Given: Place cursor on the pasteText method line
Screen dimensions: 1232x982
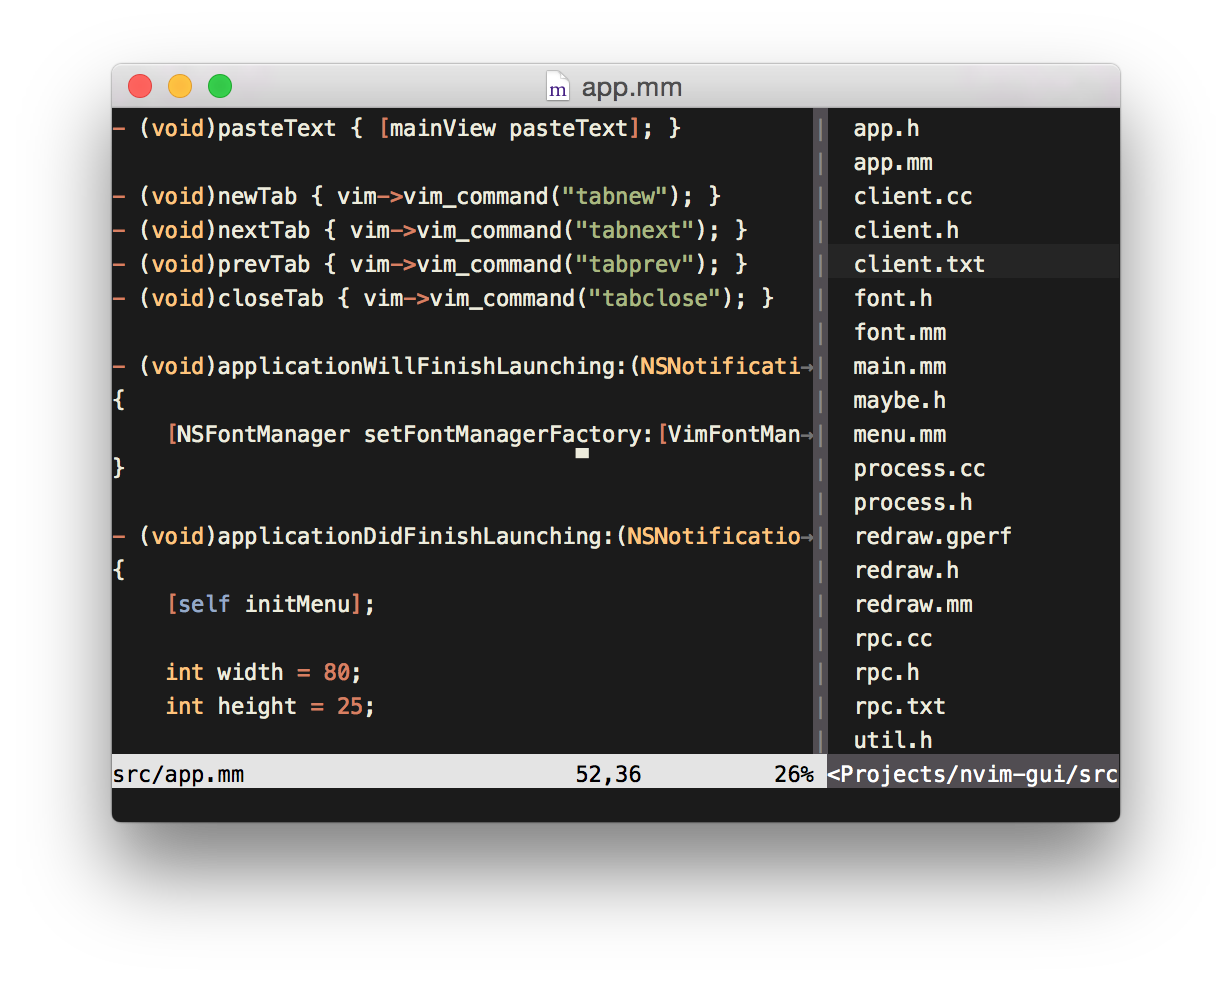Looking at the screenshot, I should coord(397,128).
